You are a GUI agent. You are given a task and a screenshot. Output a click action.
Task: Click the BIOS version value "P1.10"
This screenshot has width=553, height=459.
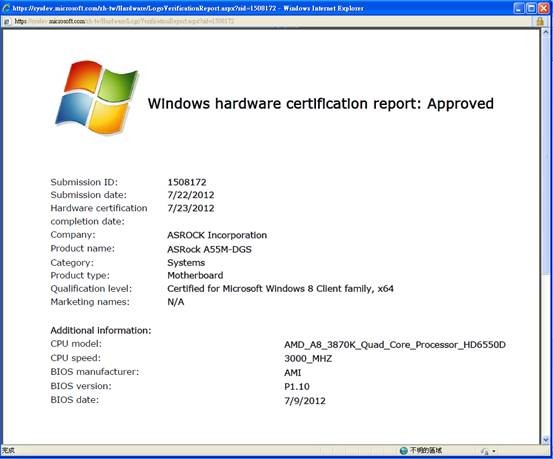pos(297,387)
